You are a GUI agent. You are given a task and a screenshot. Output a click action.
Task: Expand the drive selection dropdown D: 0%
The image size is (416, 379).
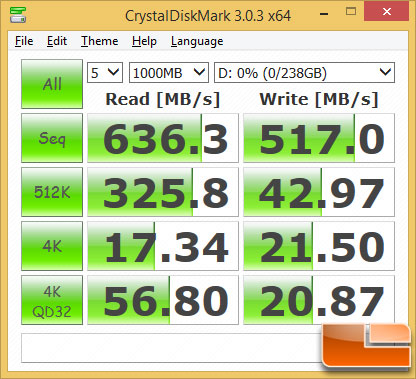[x=304, y=72]
